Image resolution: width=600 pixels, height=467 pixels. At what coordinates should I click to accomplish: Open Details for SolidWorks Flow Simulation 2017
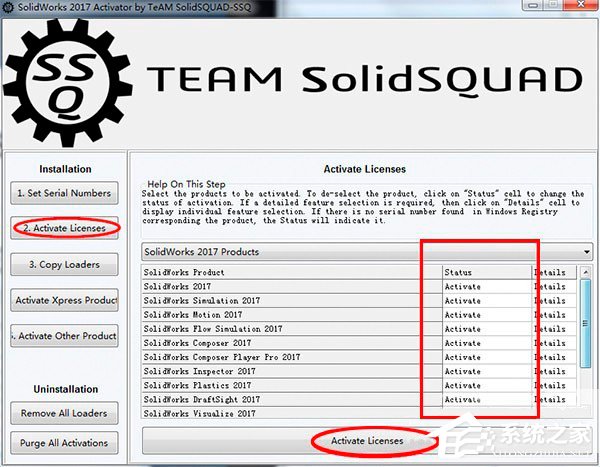pyautogui.click(x=554, y=329)
